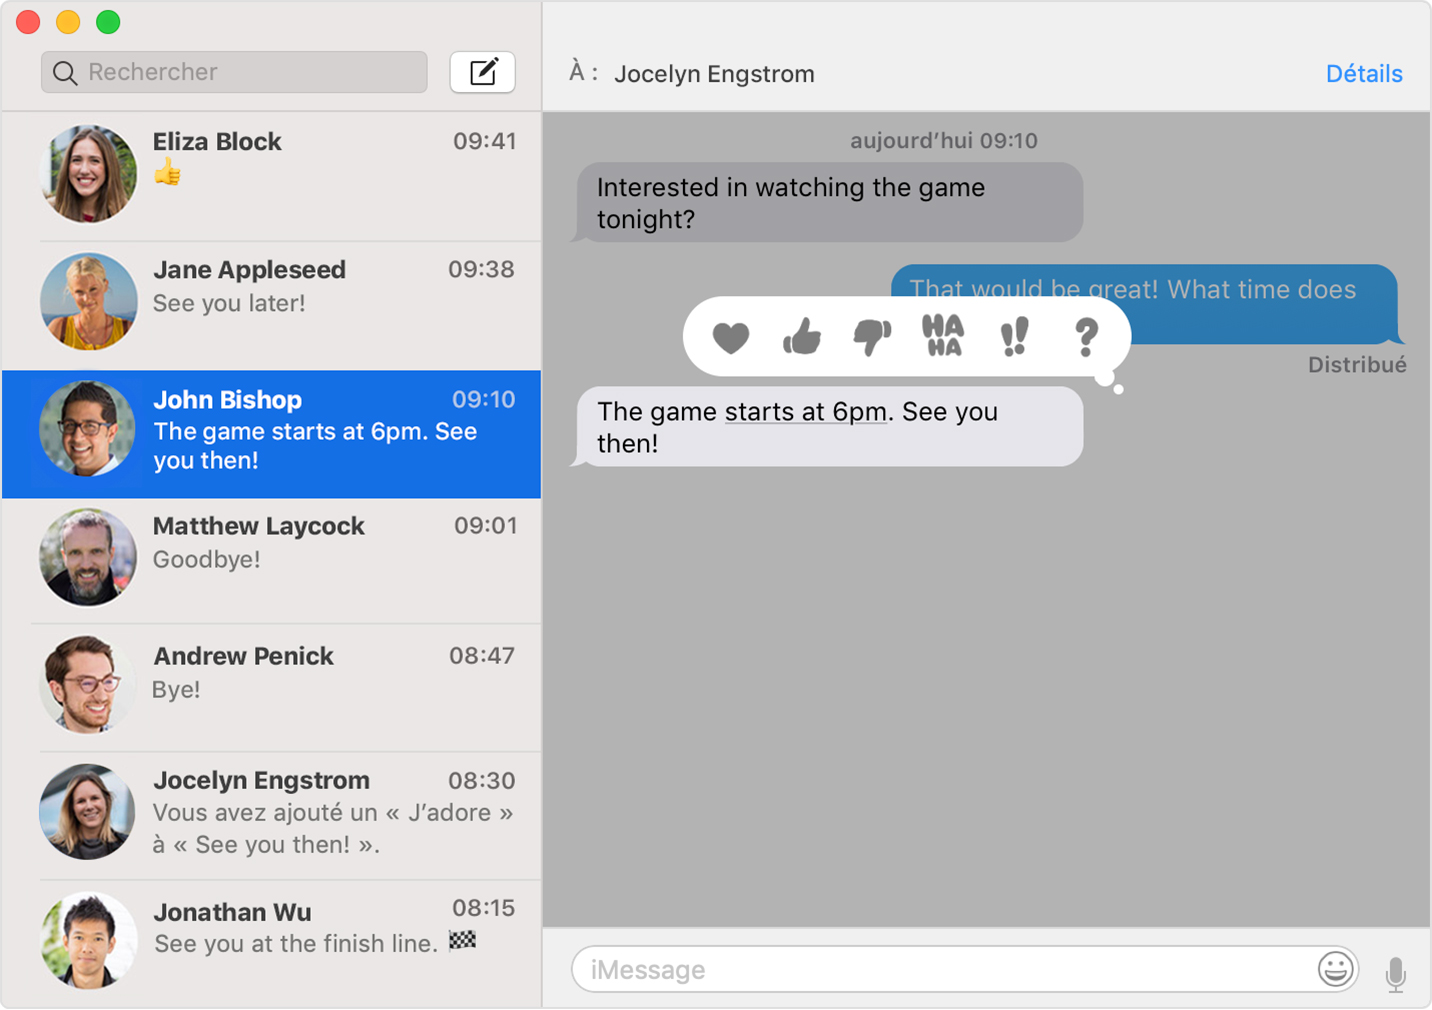Click John Bishop's avatar photo
Image resolution: width=1432 pixels, height=1010 pixels.
tap(88, 428)
